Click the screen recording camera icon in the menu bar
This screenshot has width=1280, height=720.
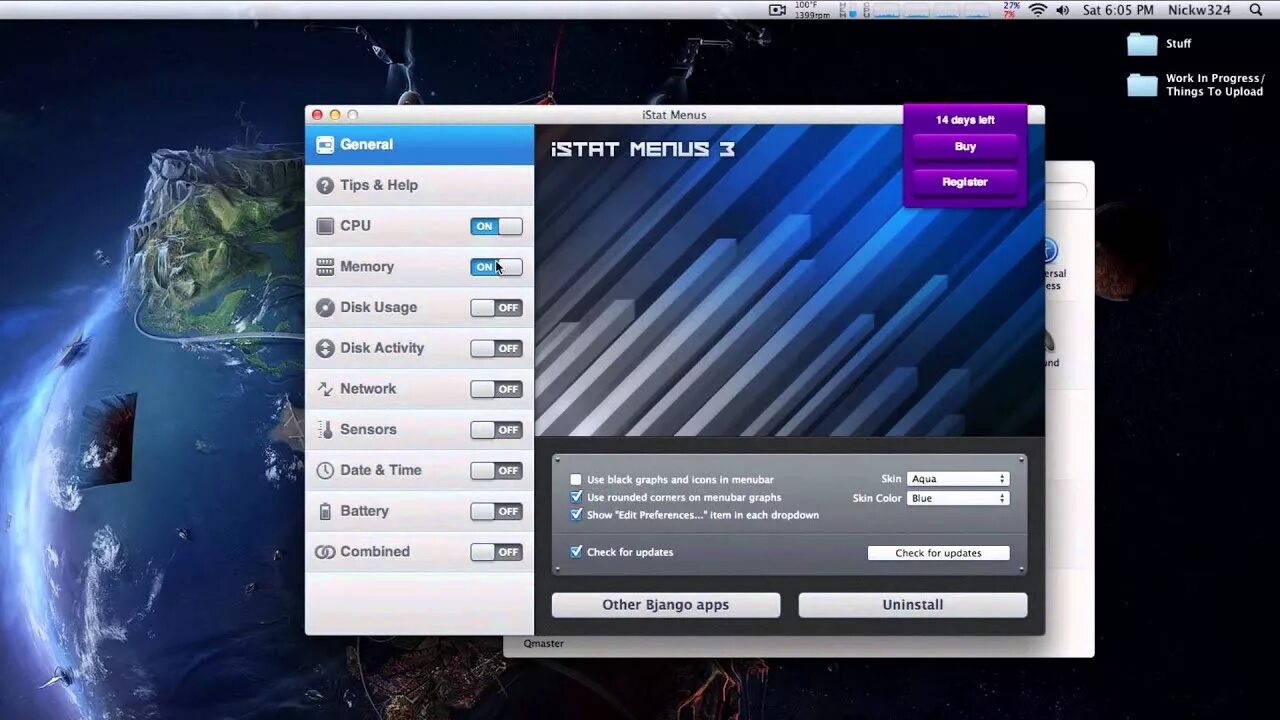click(777, 10)
